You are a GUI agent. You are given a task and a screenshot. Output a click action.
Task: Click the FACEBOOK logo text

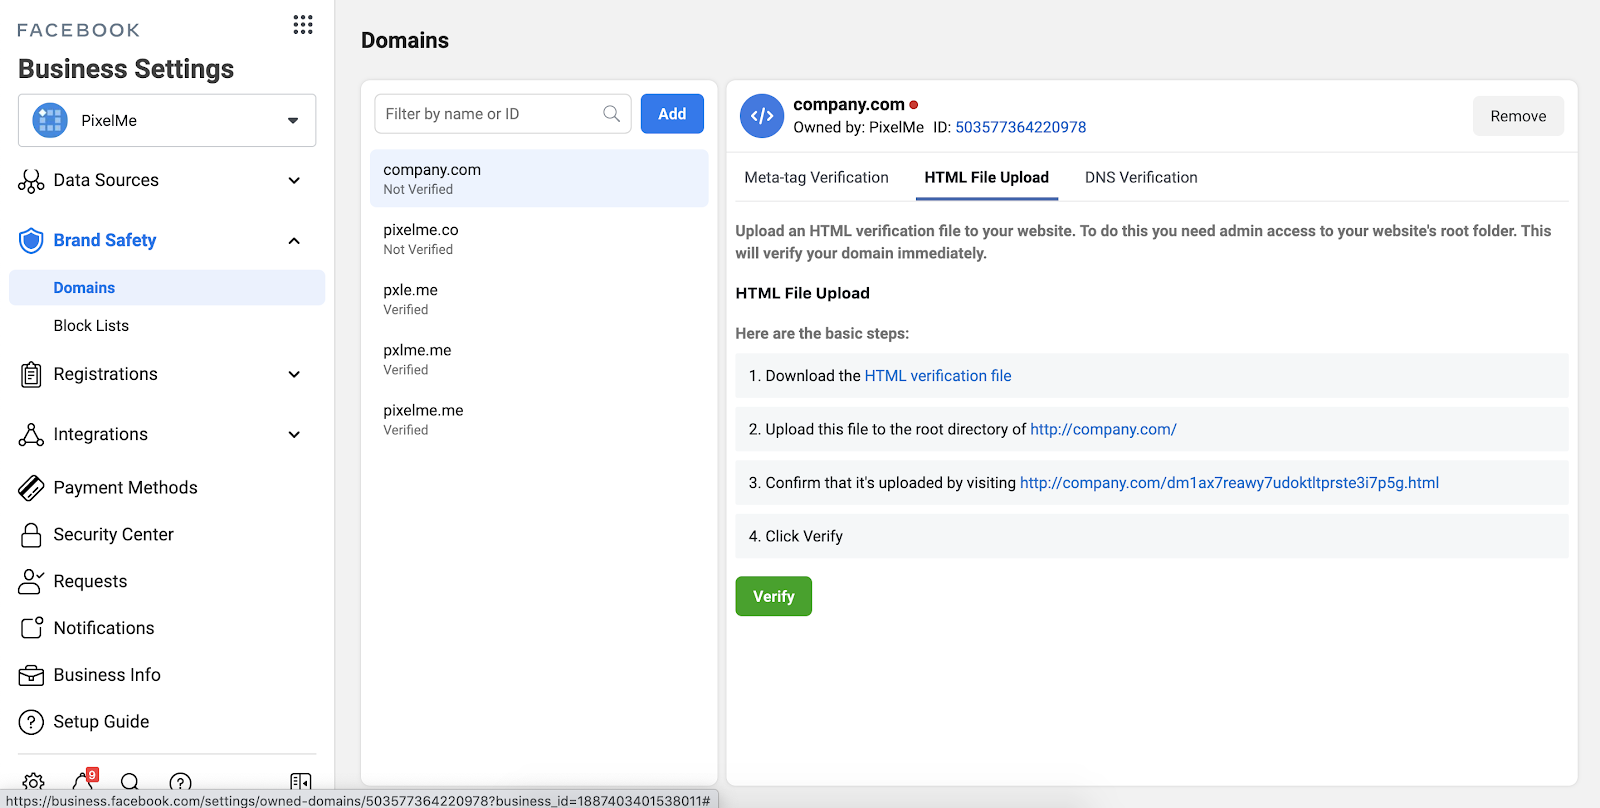(78, 30)
